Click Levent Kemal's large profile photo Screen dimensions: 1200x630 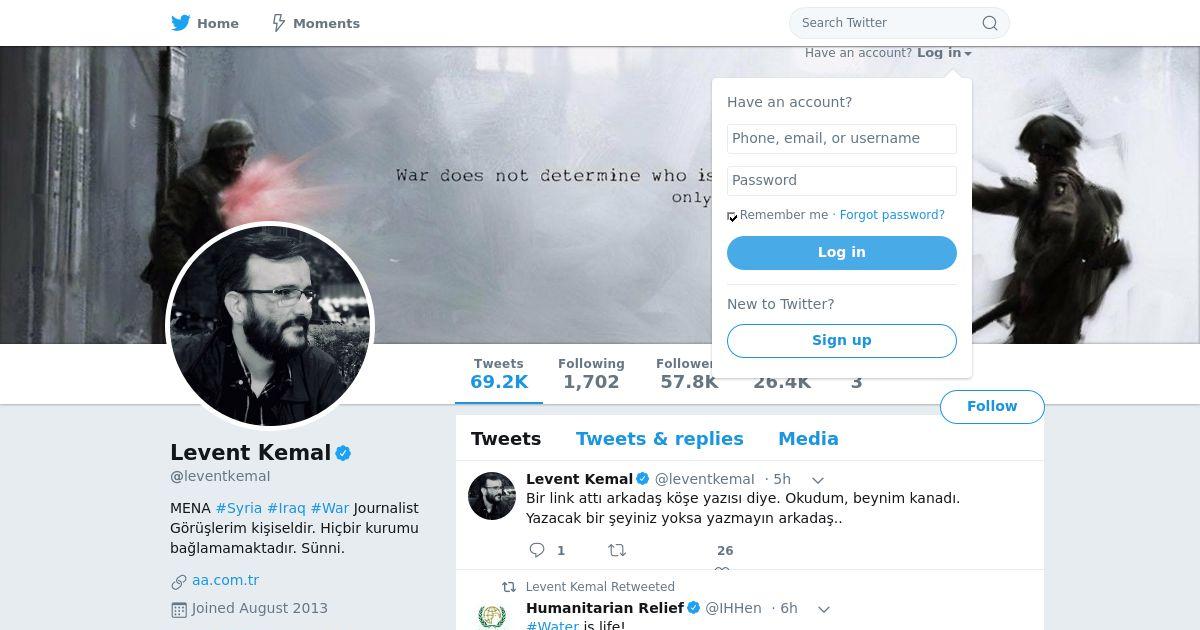click(x=270, y=326)
